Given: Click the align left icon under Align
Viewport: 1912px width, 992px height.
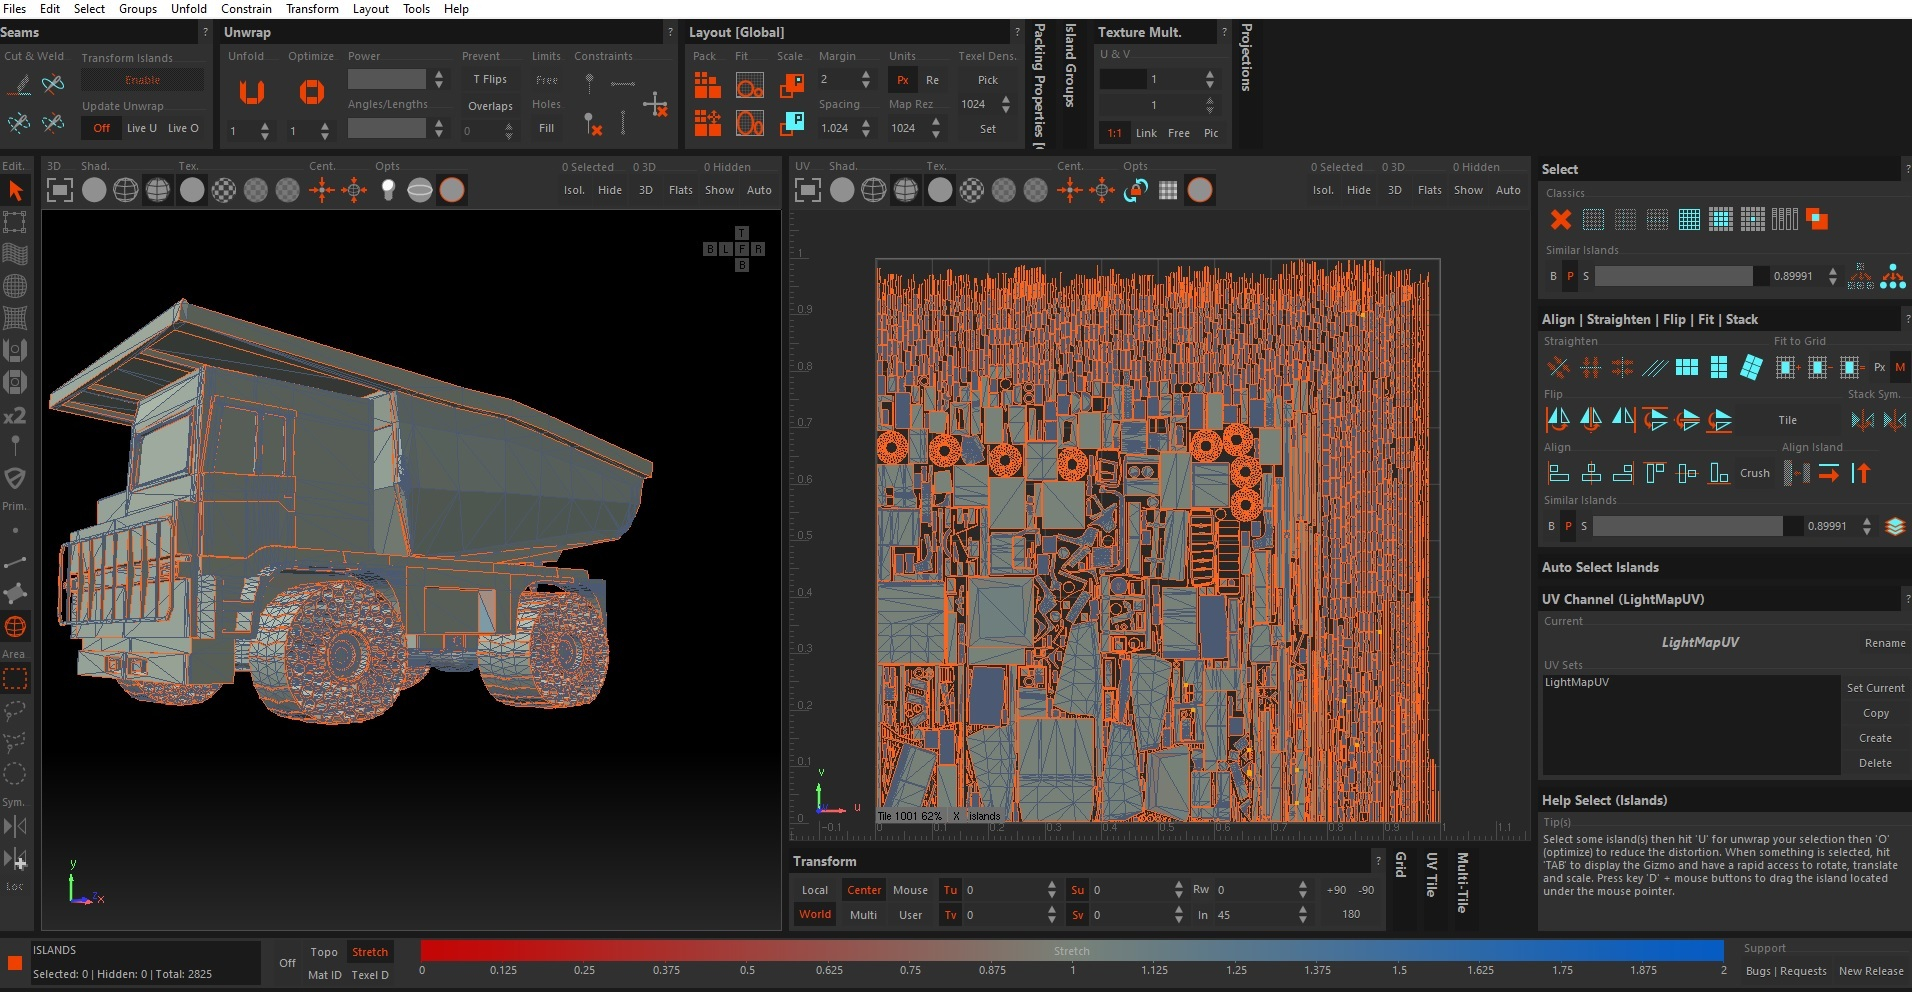Looking at the screenshot, I should (x=1558, y=473).
